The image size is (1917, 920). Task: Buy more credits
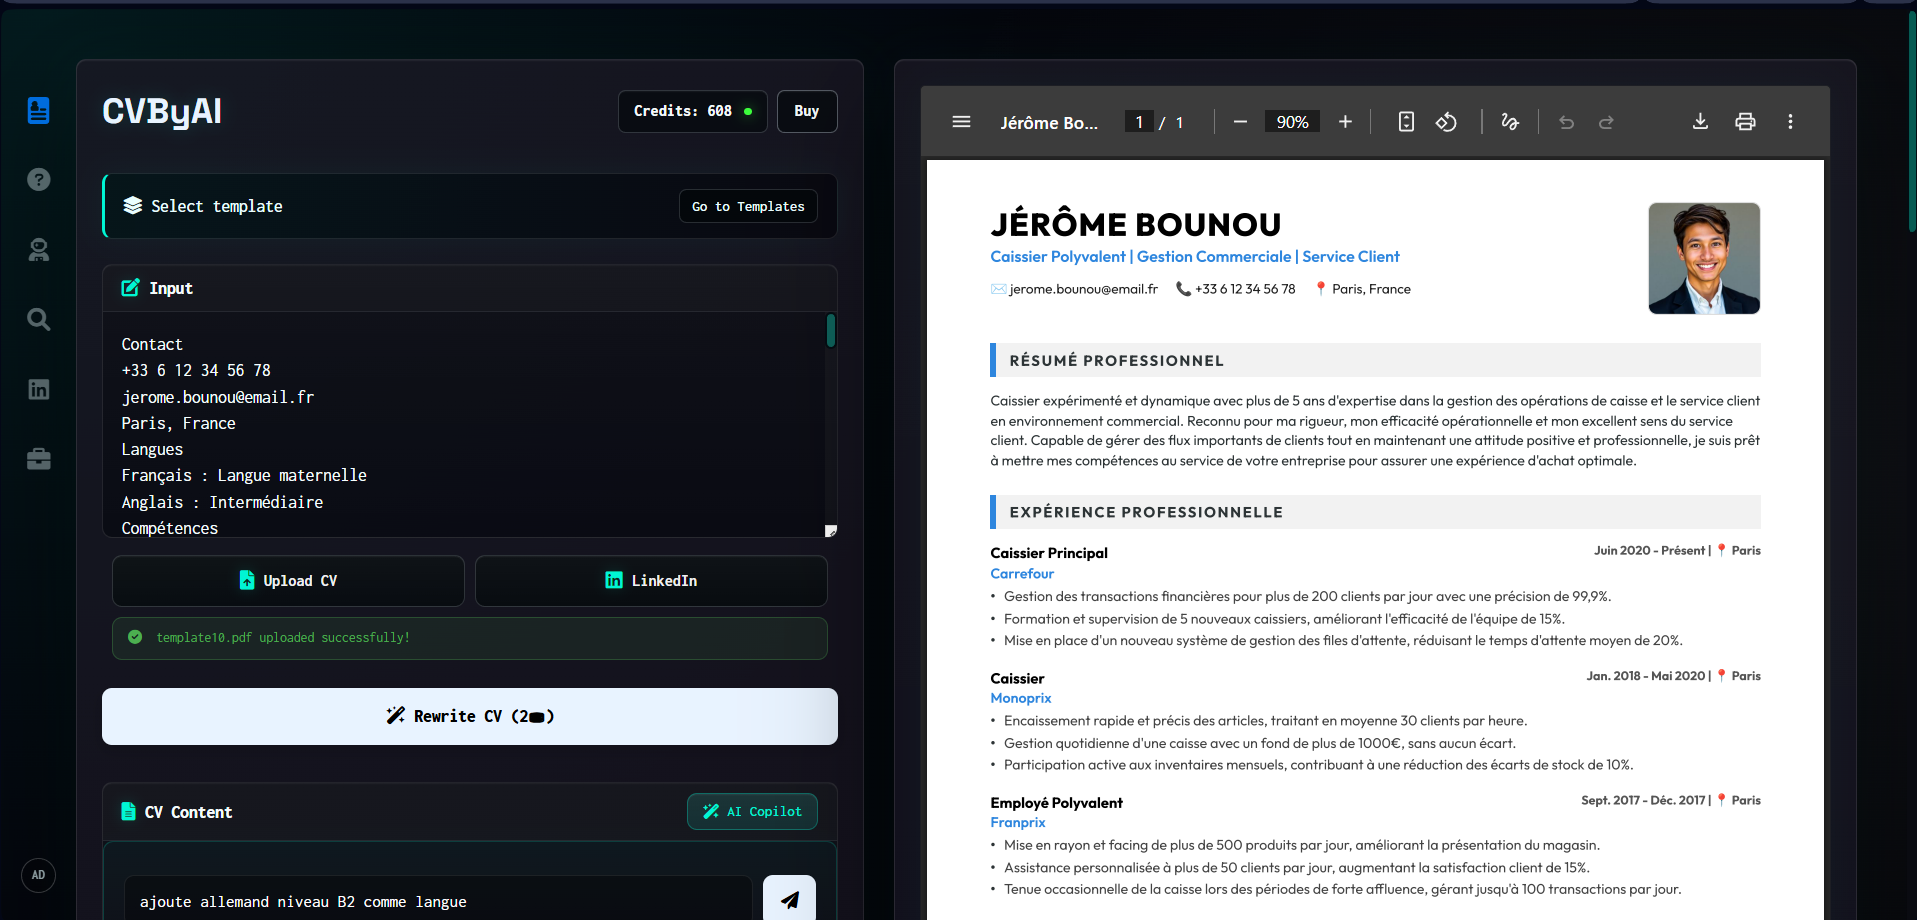807,111
